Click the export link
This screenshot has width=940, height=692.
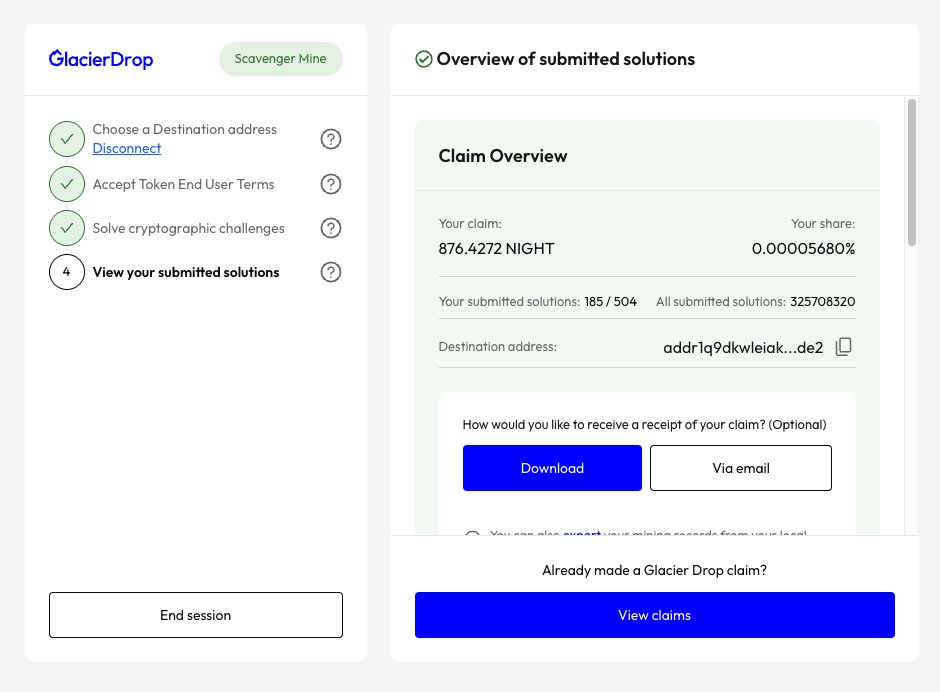tap(582, 535)
